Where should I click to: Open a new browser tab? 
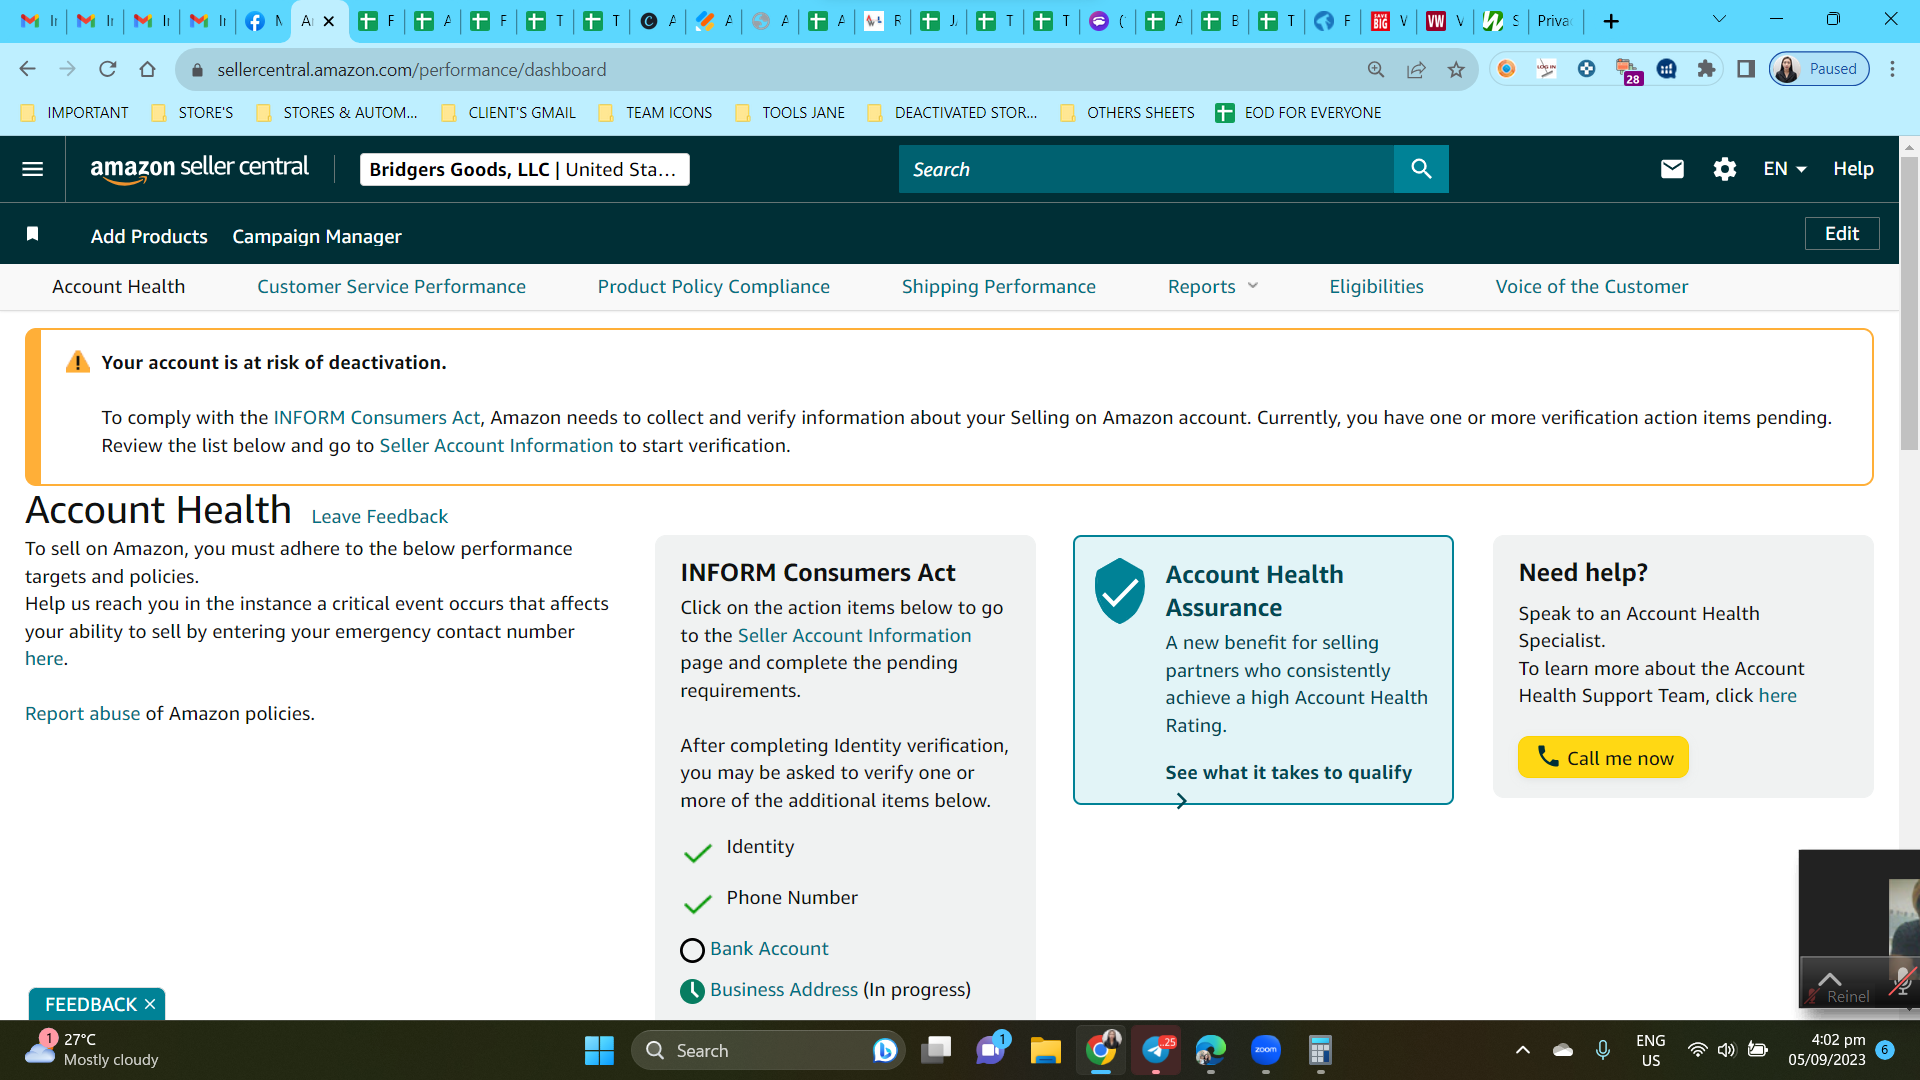pyautogui.click(x=1611, y=21)
